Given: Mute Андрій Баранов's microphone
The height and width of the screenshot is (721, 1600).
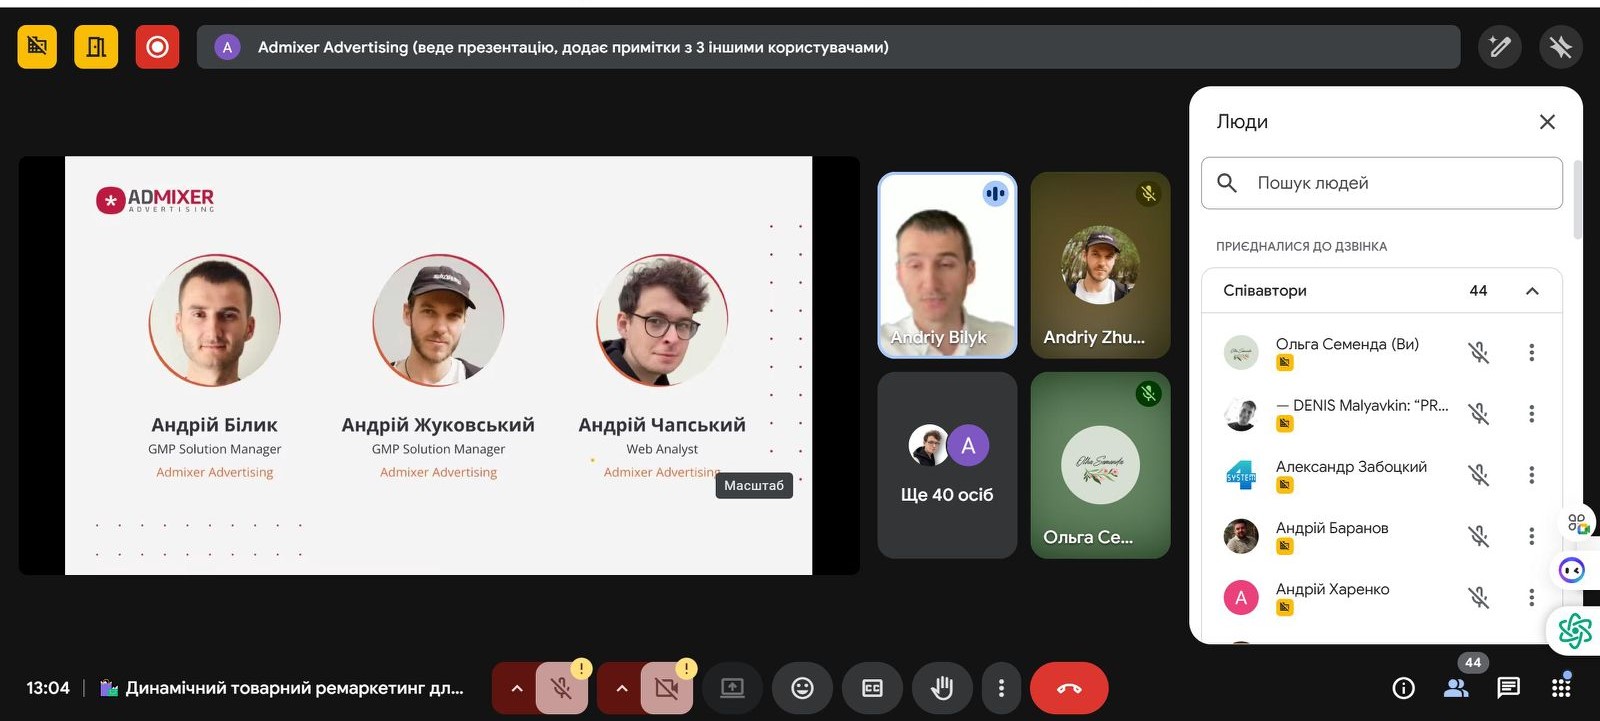Looking at the screenshot, I should pyautogui.click(x=1478, y=536).
